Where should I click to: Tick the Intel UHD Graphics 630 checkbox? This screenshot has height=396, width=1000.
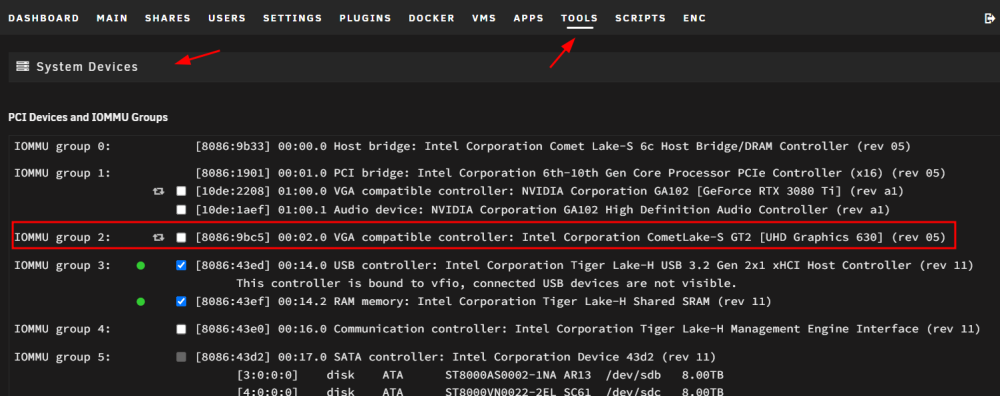point(182,238)
